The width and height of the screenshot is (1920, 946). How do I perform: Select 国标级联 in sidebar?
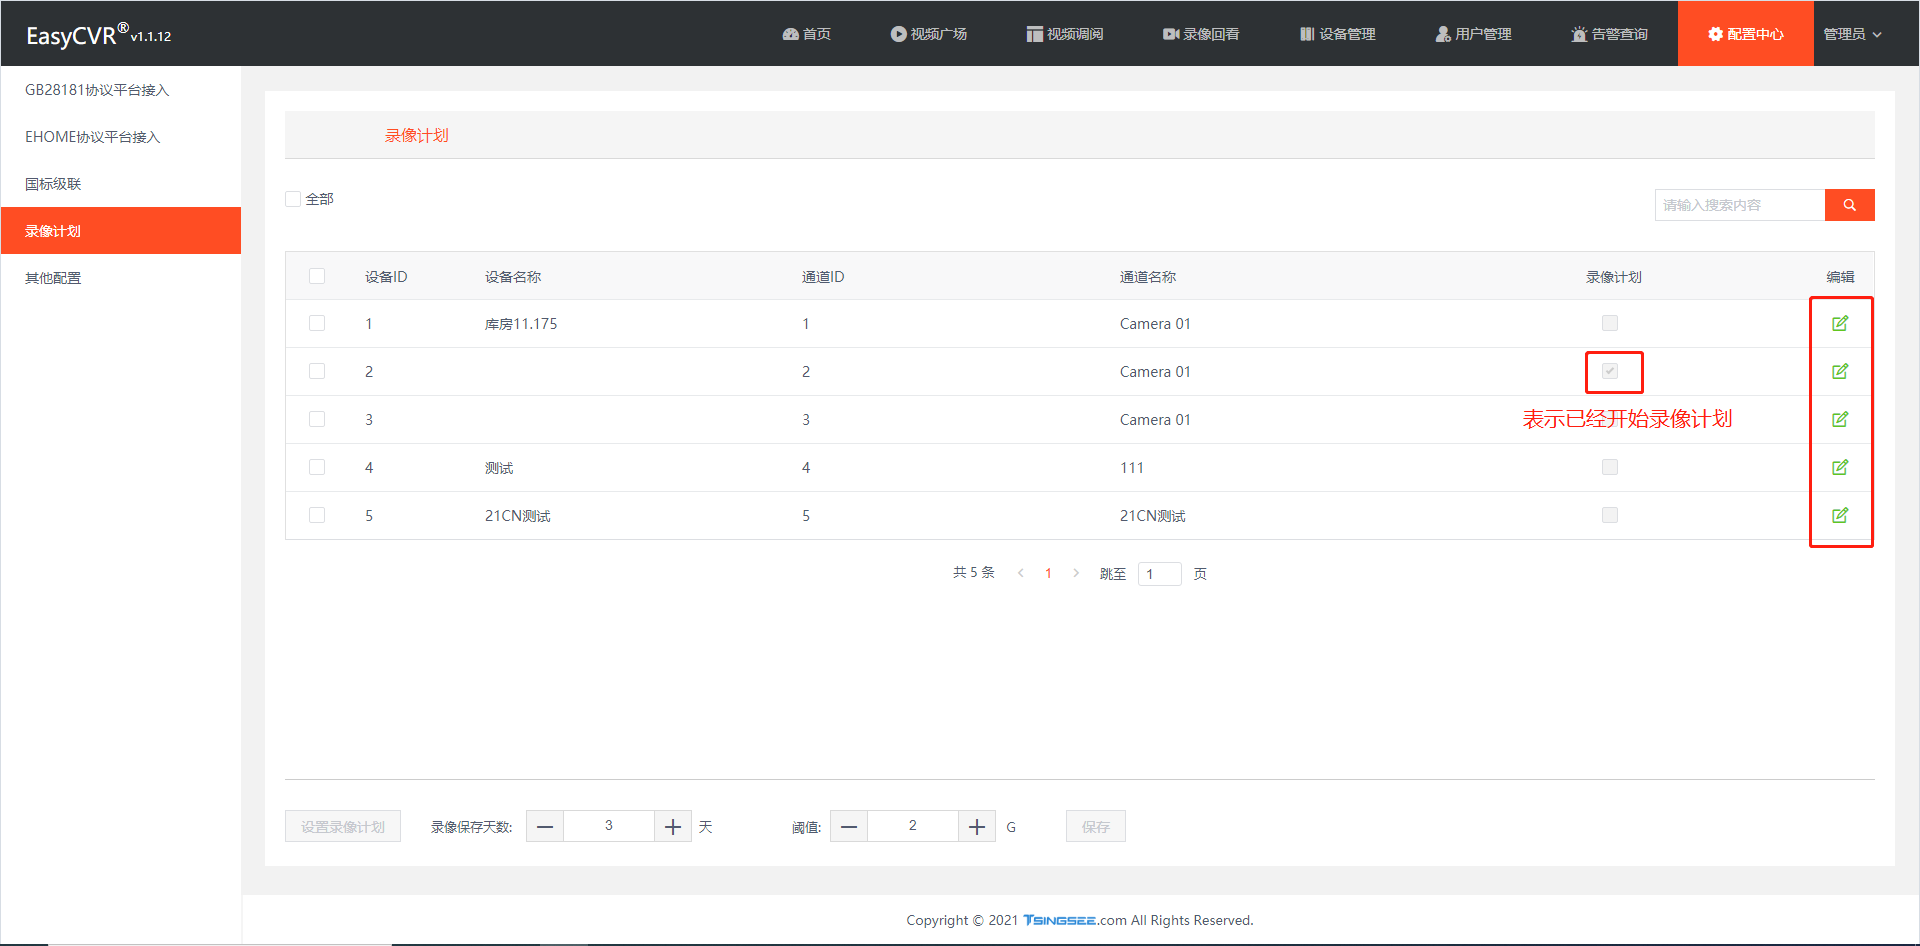(121, 184)
